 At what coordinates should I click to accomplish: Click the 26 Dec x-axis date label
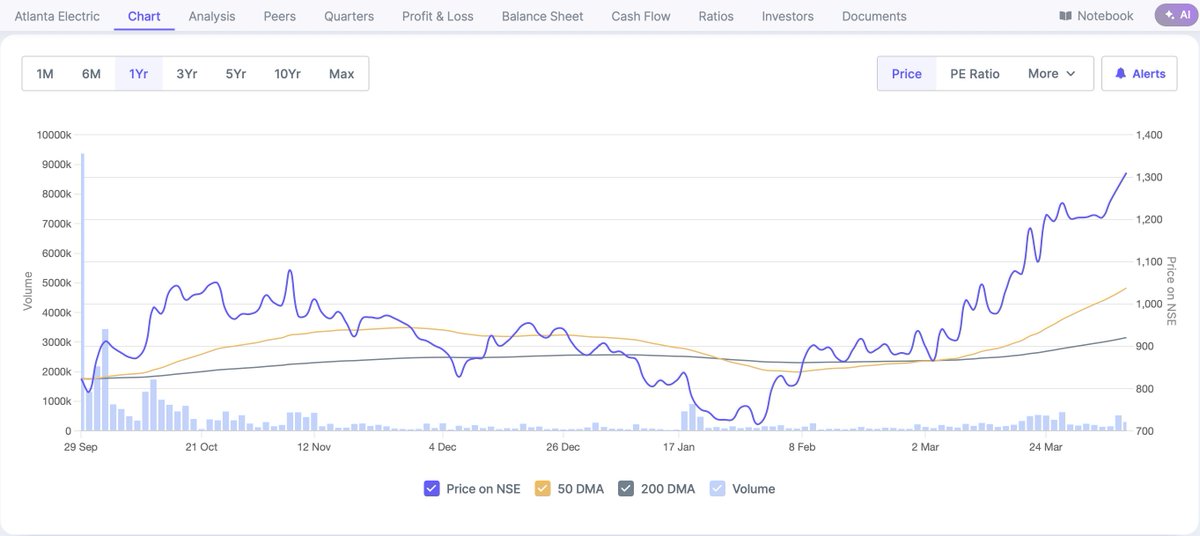563,447
